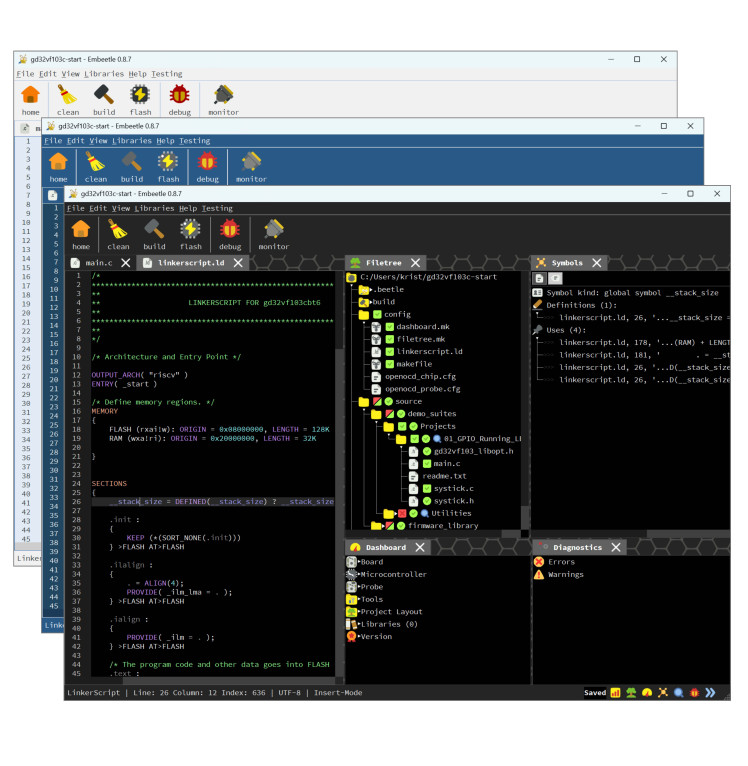The image size is (748, 766).
Task: Open readme.txt from the Filetree
Action: pos(444,476)
